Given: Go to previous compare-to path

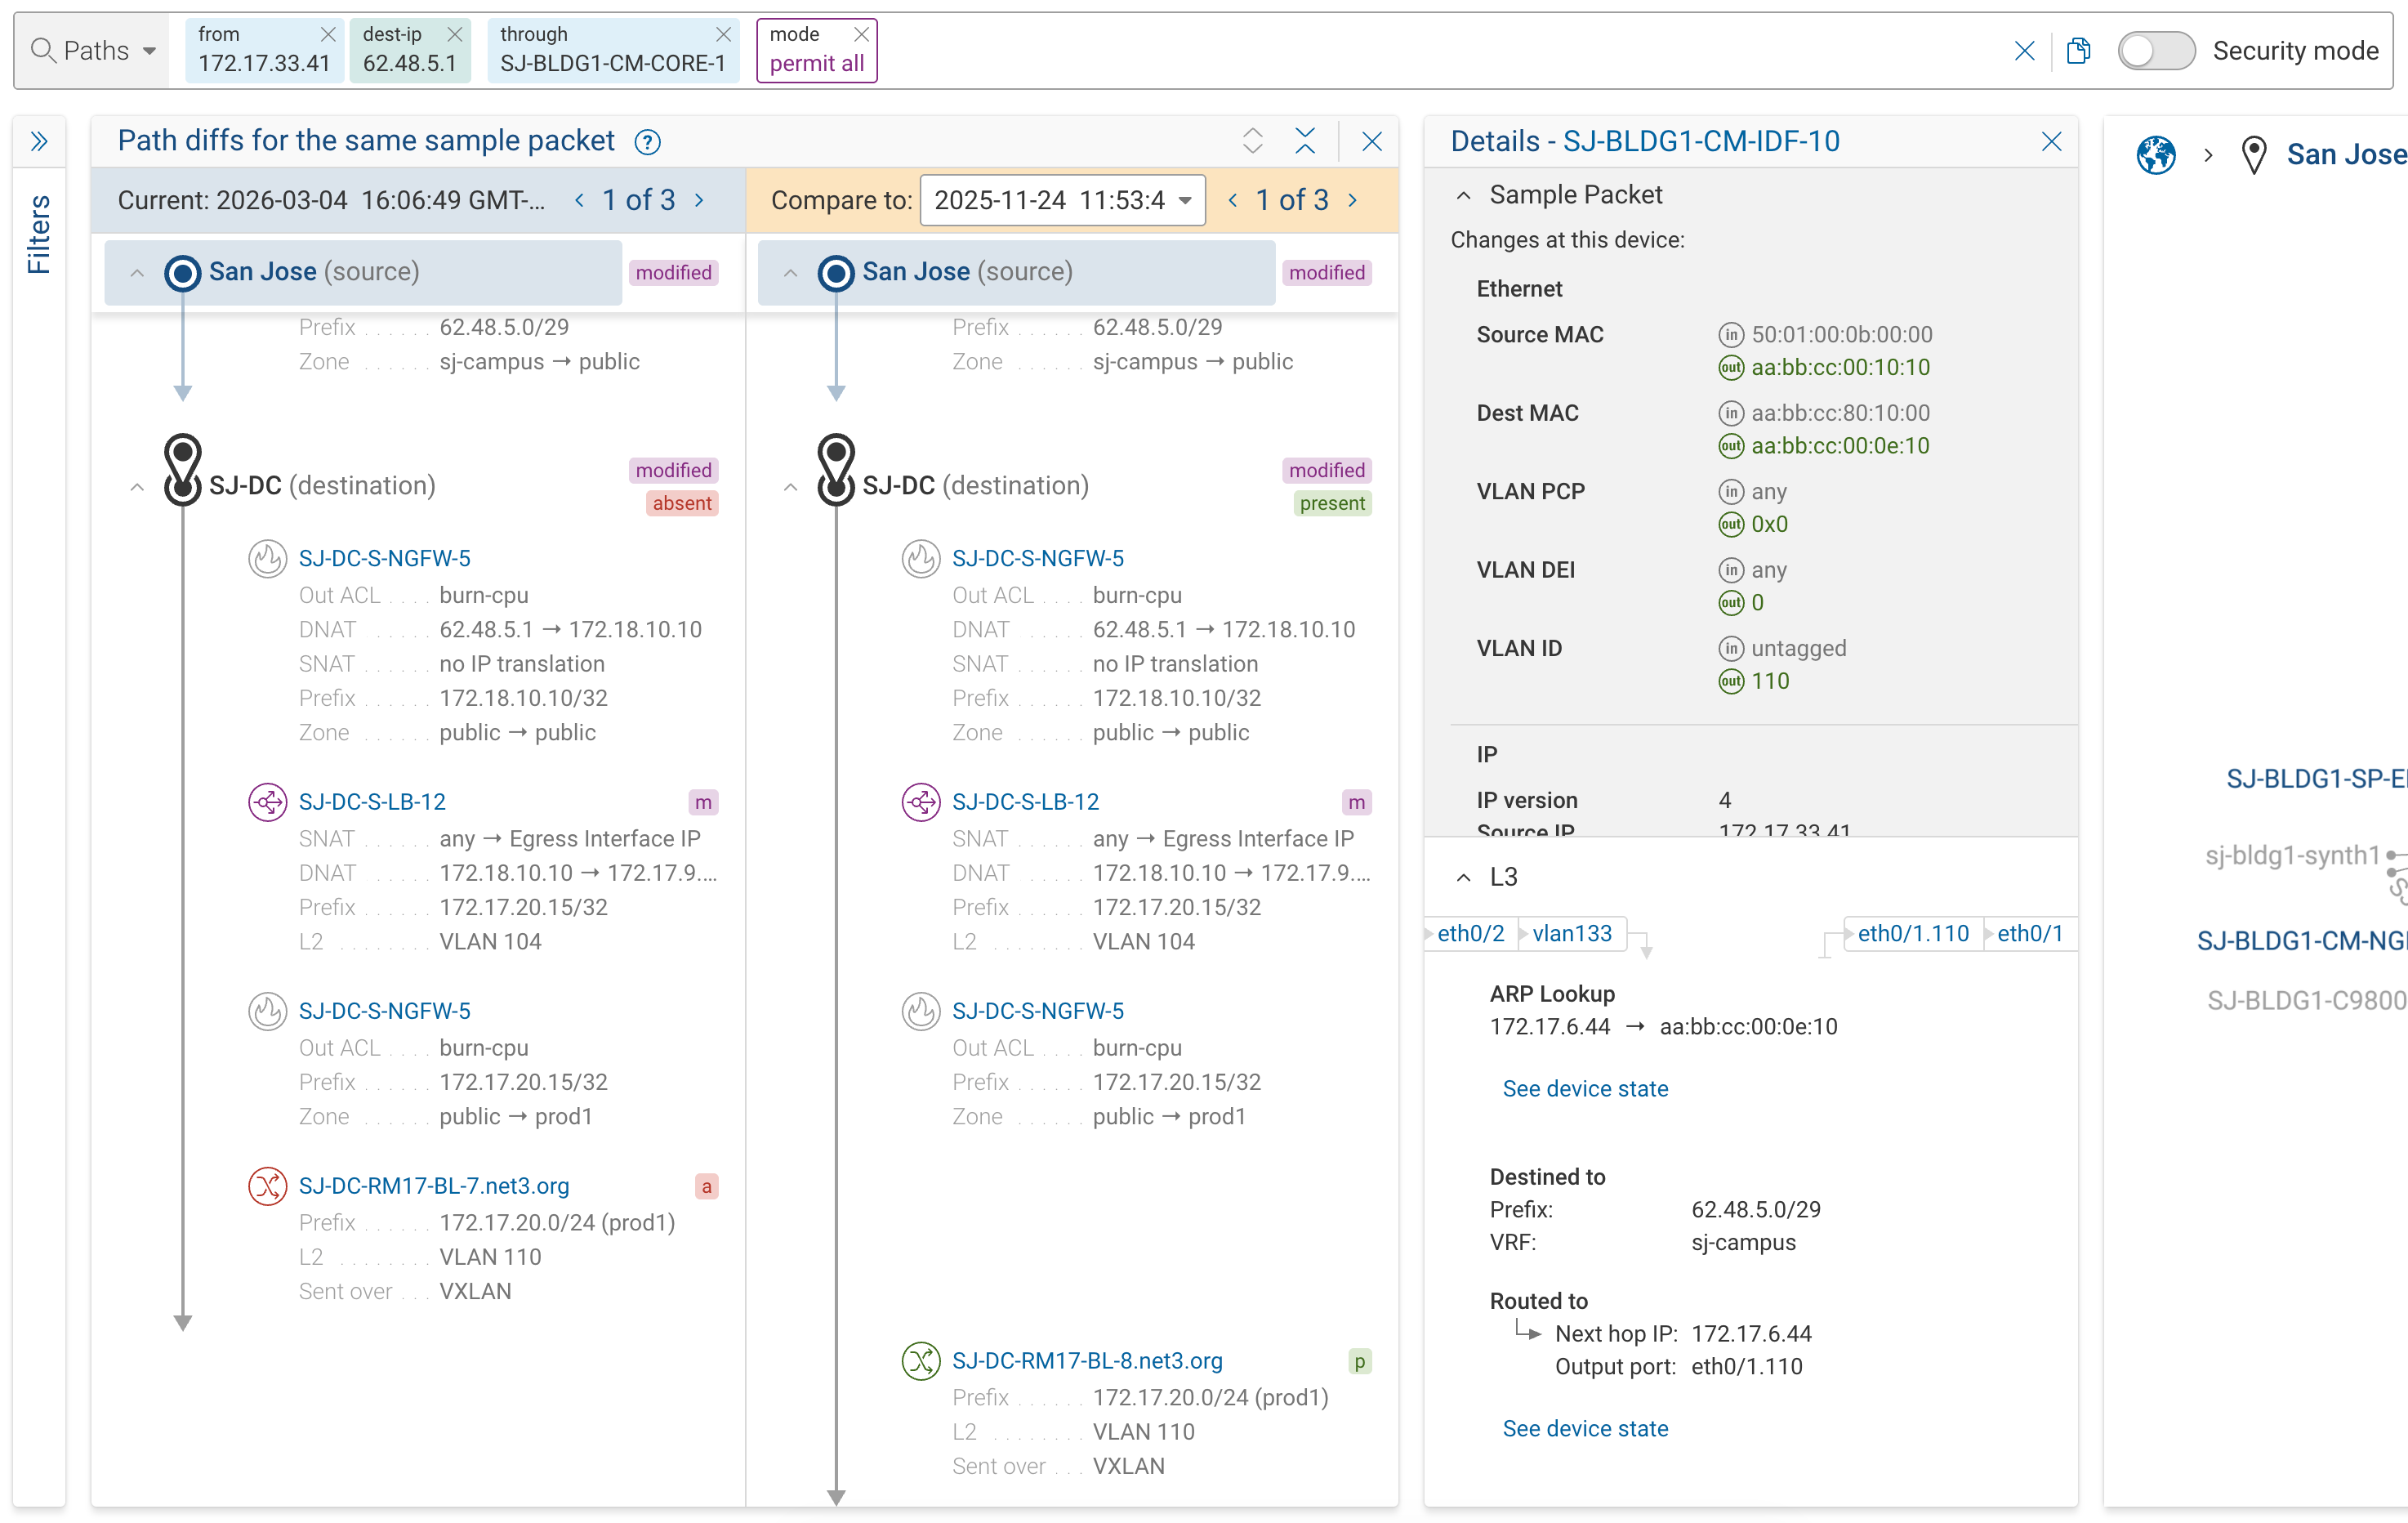Looking at the screenshot, I should [x=1233, y=200].
